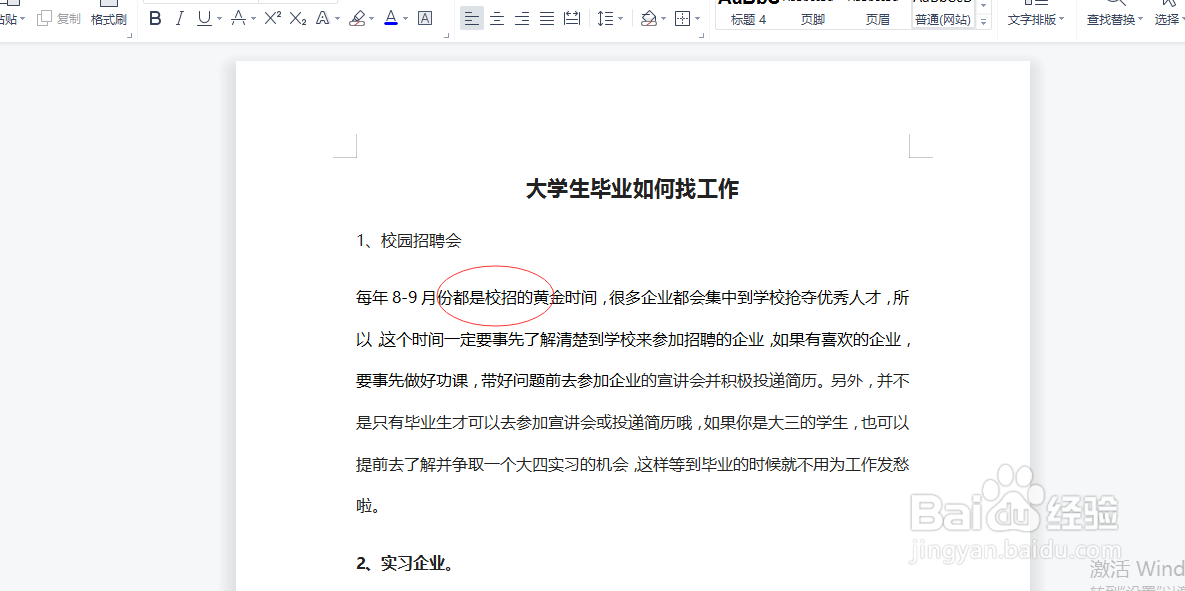Apply underline to text
The height and width of the screenshot is (591, 1185).
pos(204,18)
